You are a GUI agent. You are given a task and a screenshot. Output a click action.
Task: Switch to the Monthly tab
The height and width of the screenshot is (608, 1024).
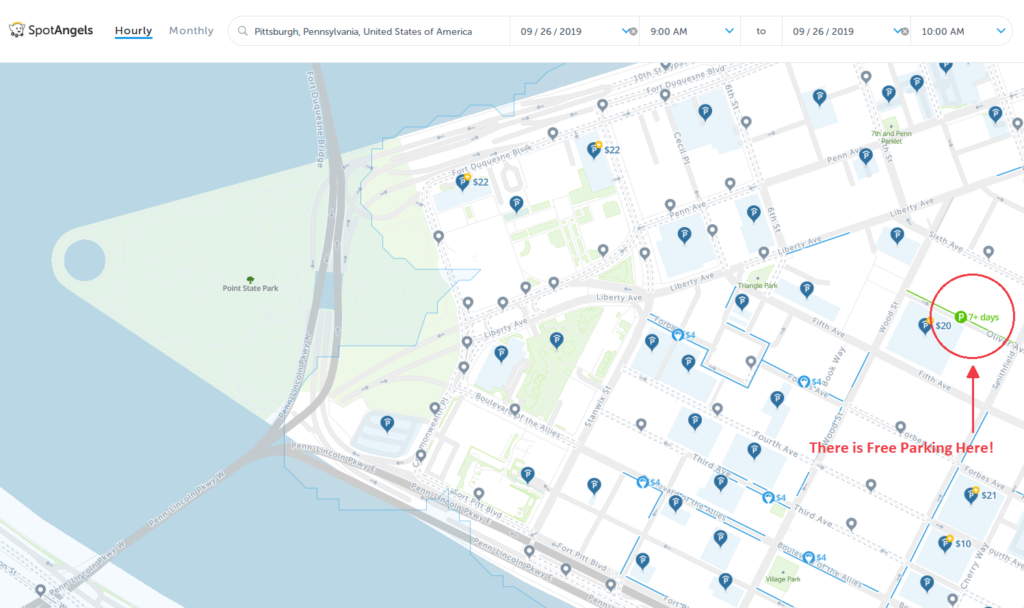click(191, 30)
